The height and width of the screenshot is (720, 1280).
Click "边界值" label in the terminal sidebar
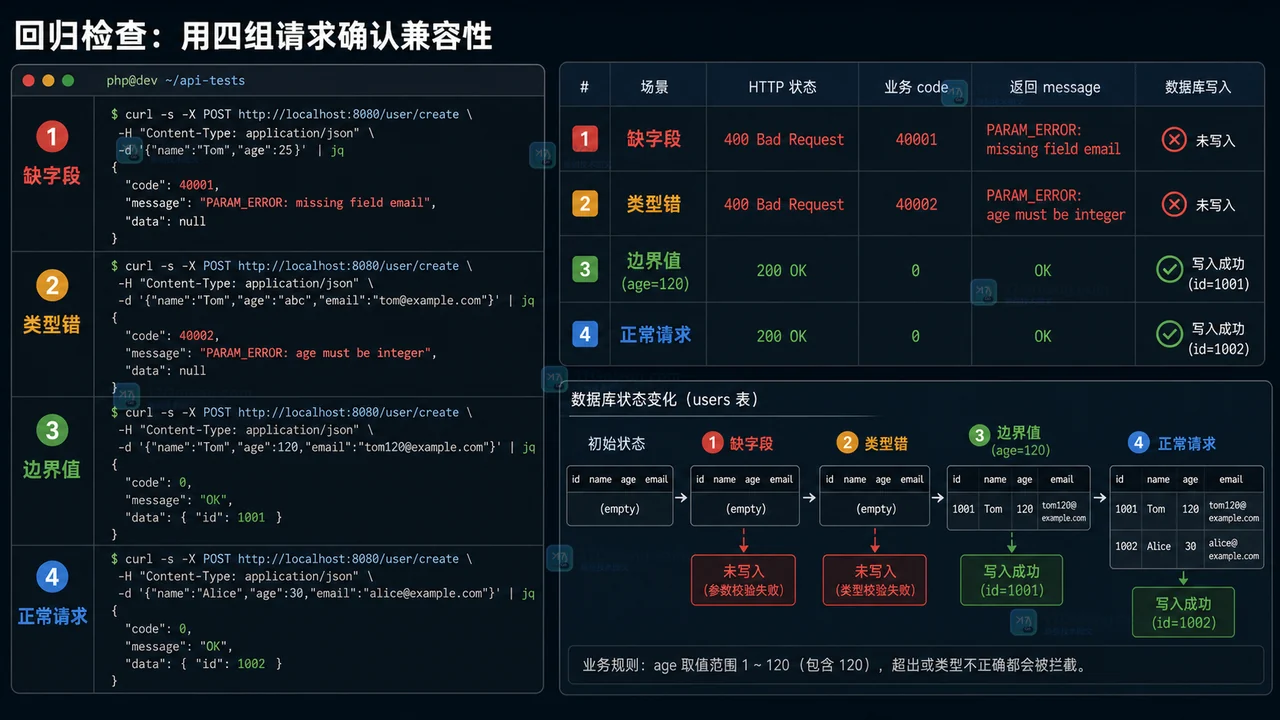click(52, 469)
